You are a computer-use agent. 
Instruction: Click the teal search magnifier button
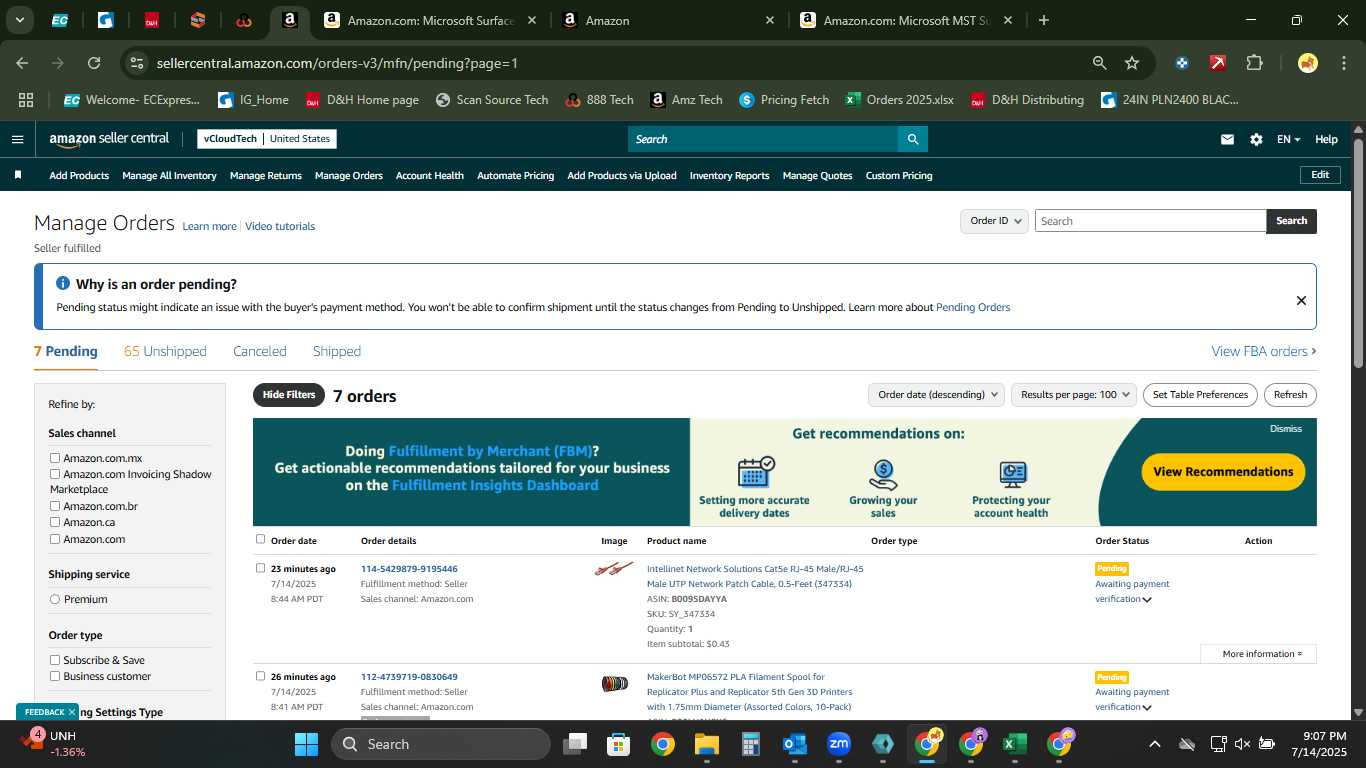click(912, 139)
